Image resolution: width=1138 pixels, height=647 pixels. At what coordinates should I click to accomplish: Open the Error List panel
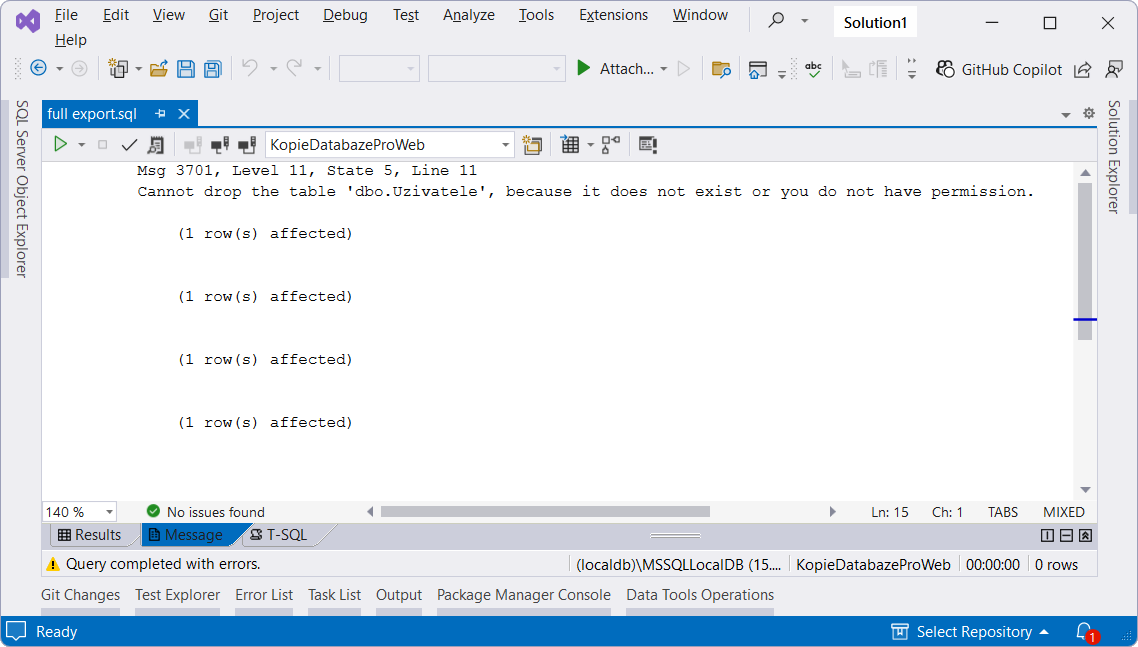point(263,594)
